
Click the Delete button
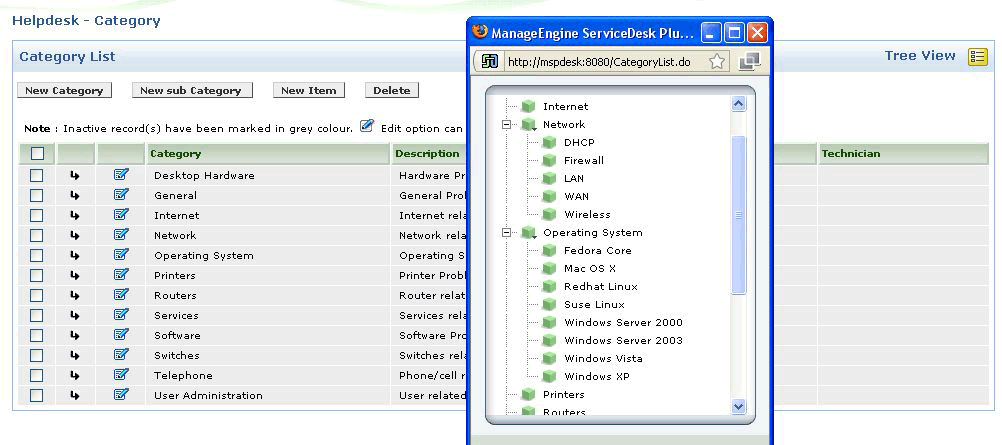point(391,90)
